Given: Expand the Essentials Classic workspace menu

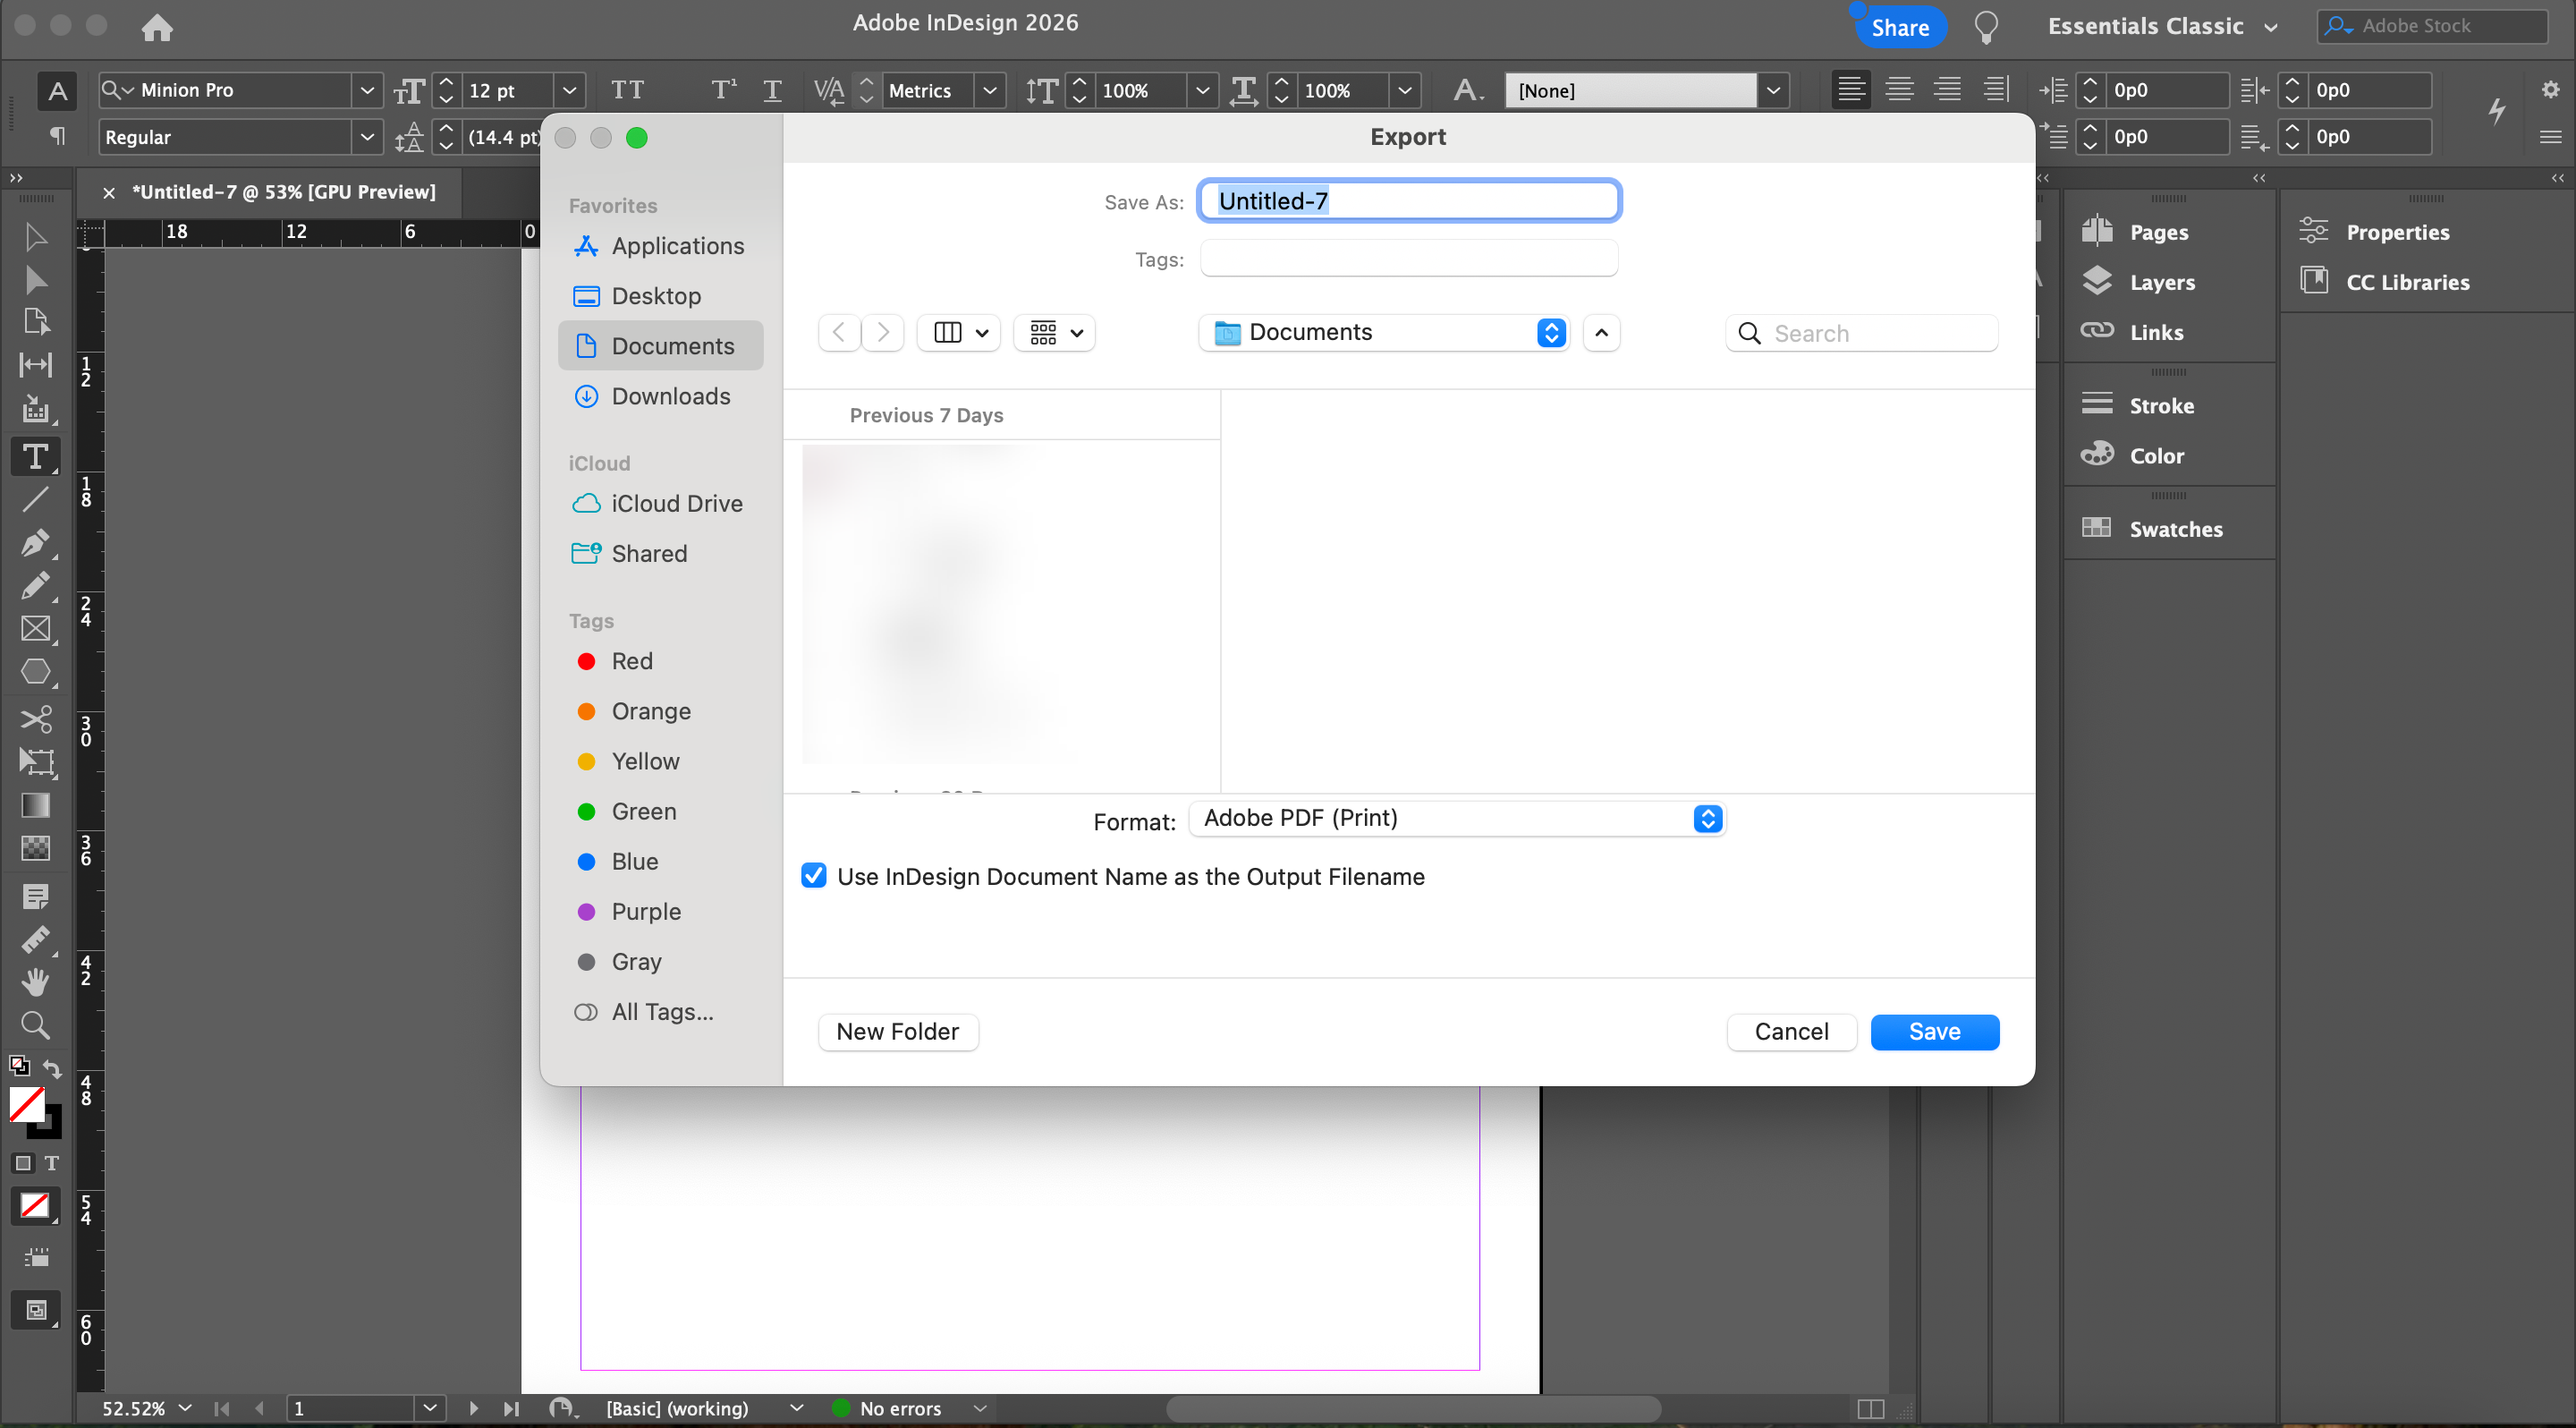Looking at the screenshot, I should coord(2162,27).
